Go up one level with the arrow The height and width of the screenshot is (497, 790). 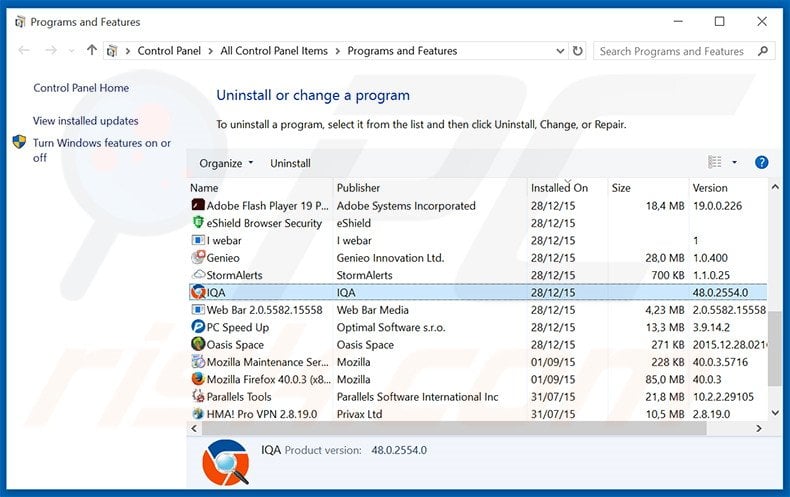pyautogui.click(x=91, y=50)
